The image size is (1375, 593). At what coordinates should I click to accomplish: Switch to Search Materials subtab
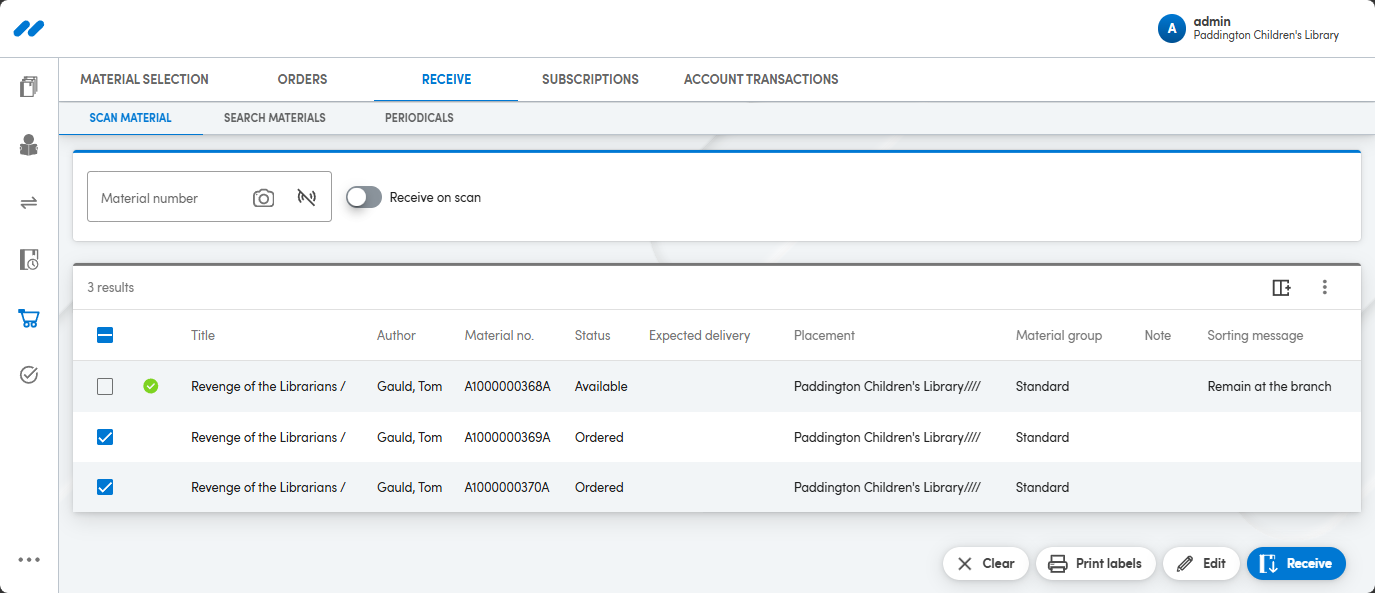coord(275,118)
